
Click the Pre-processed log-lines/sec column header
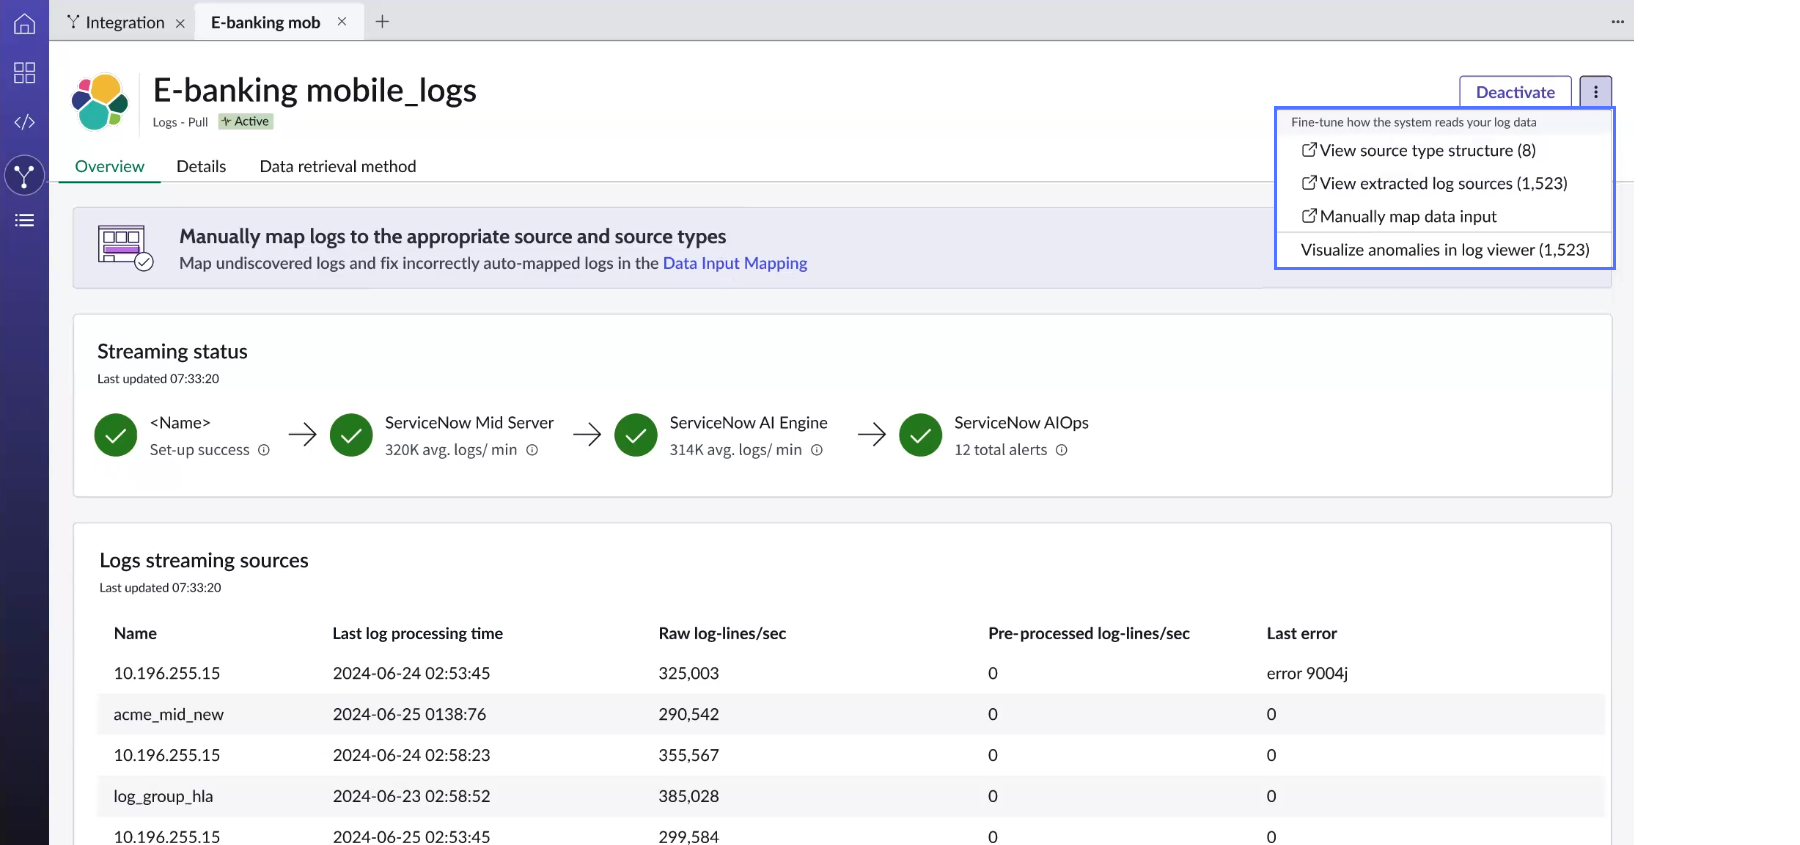pos(1089,633)
